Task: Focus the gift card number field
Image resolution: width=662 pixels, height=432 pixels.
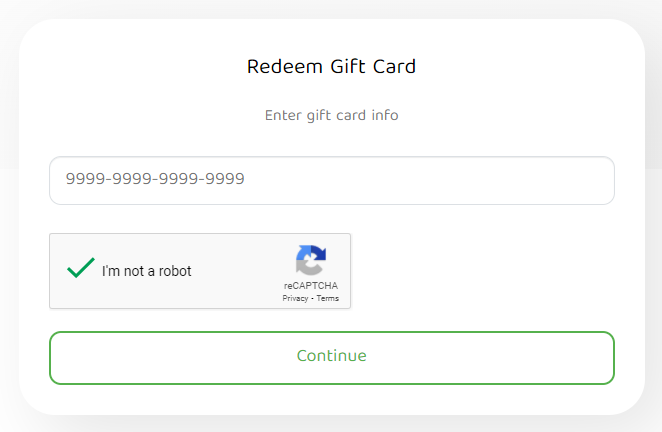Action: (331, 180)
